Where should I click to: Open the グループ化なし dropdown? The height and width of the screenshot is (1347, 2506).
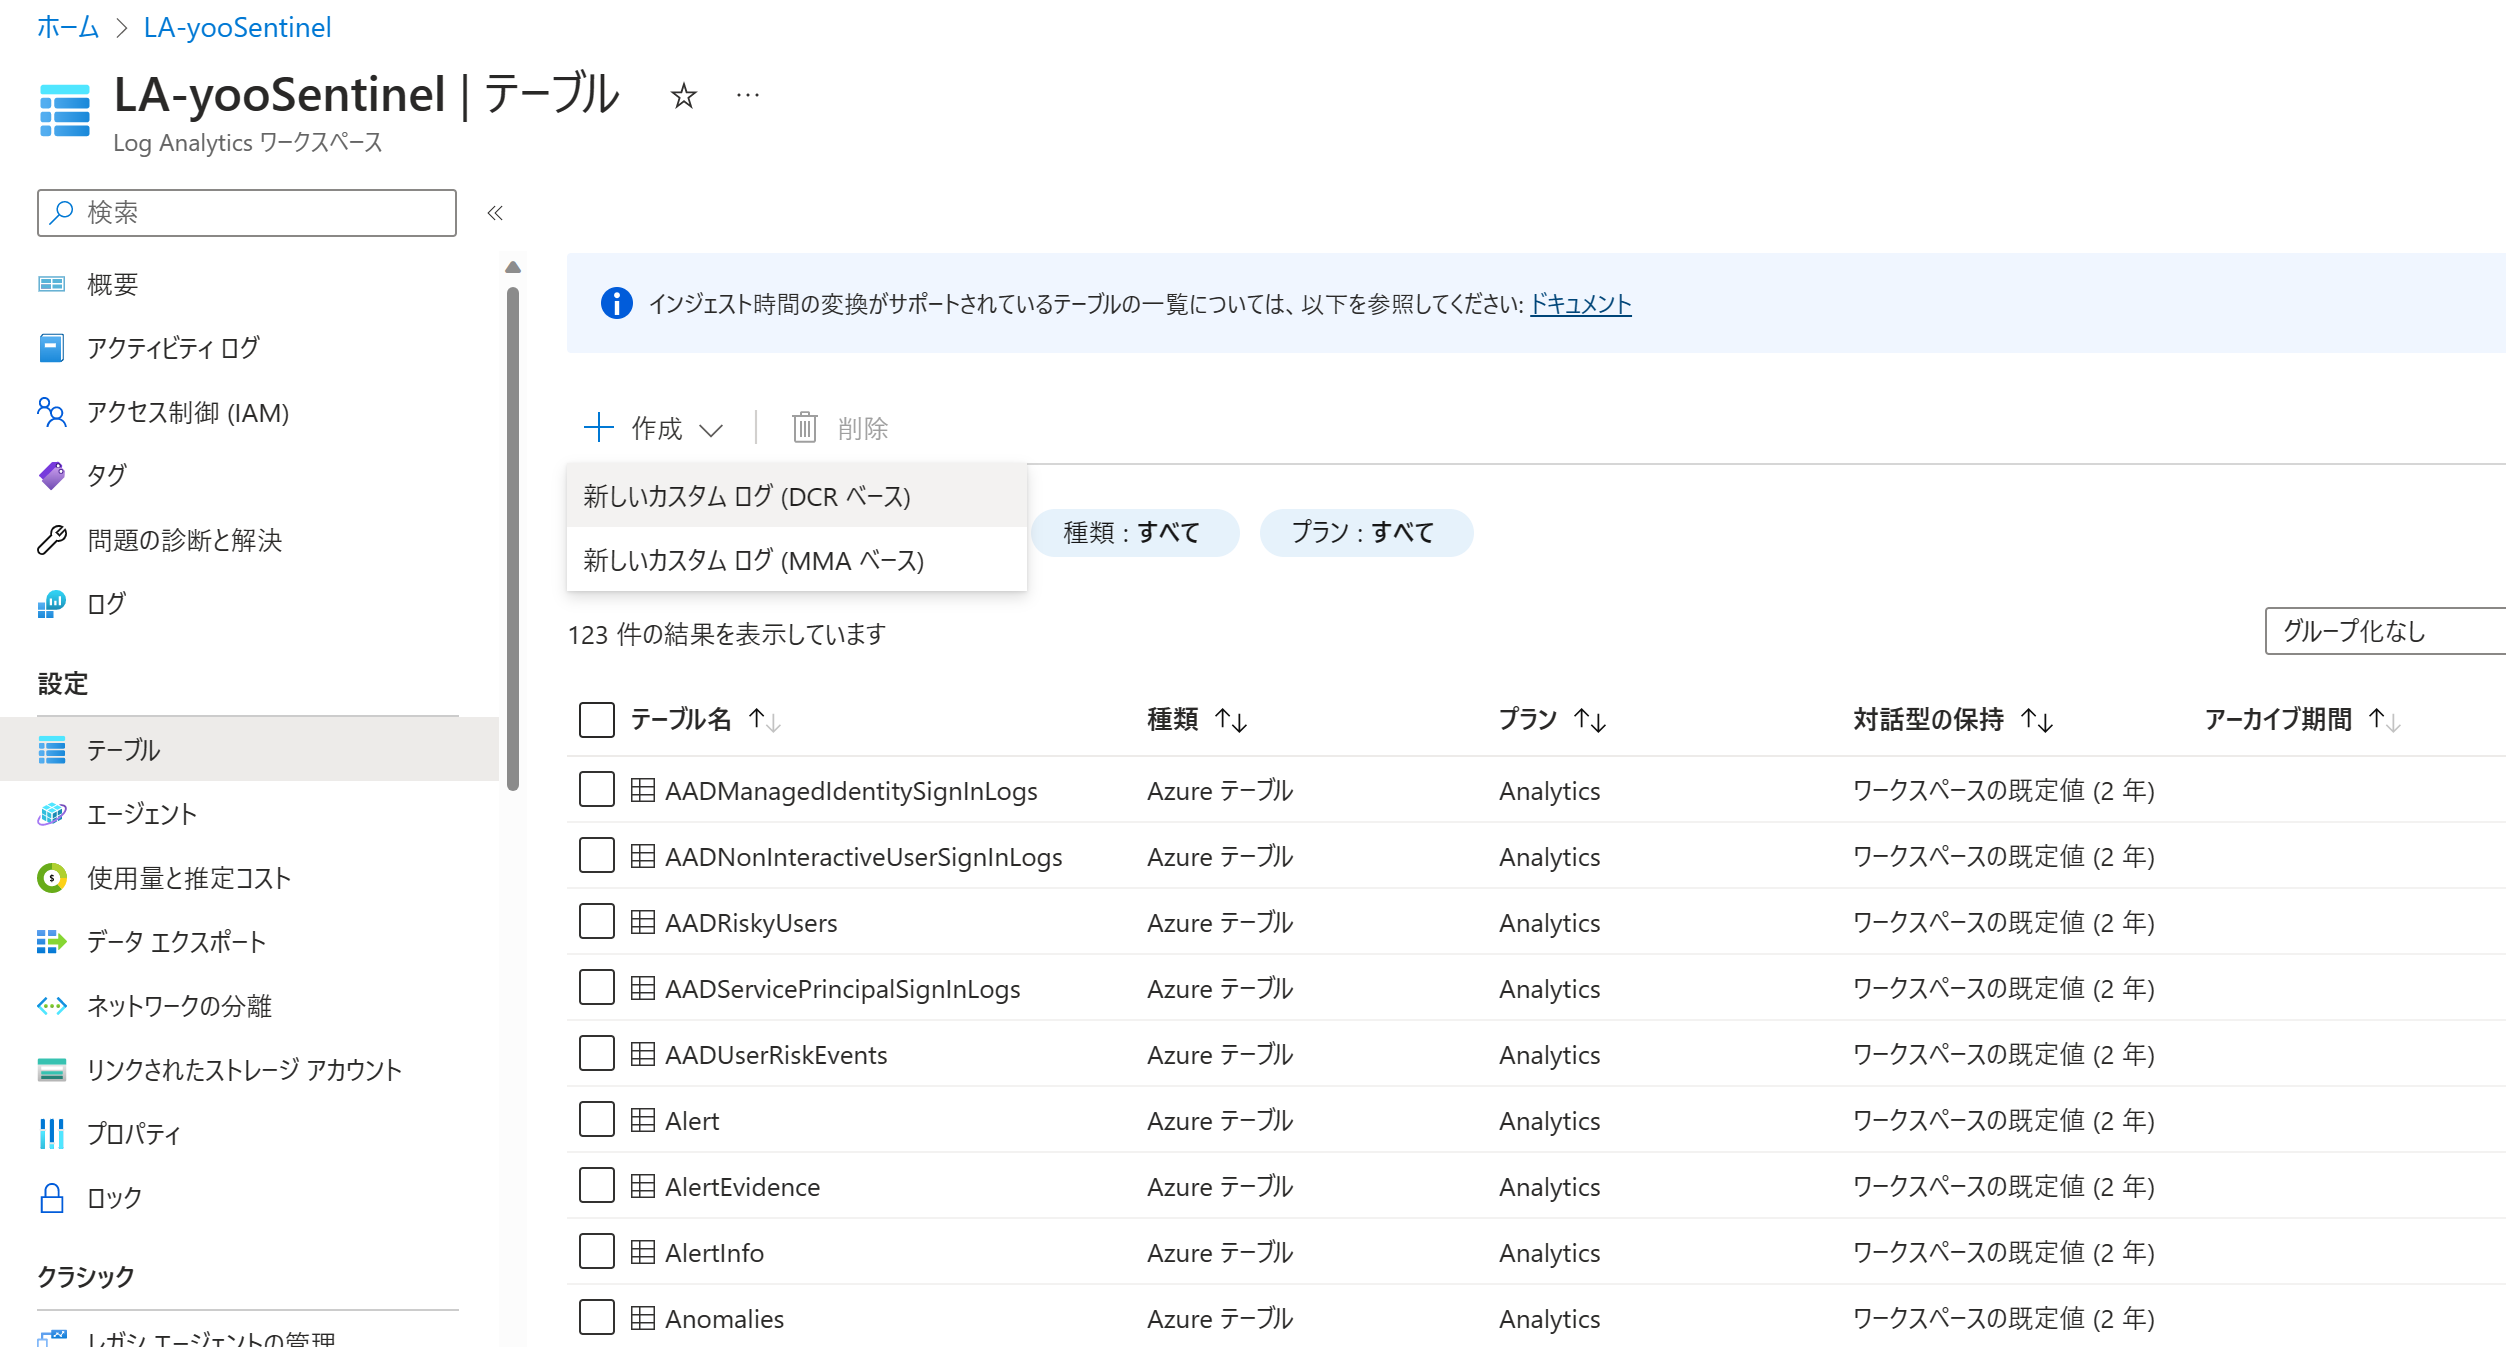[2384, 631]
